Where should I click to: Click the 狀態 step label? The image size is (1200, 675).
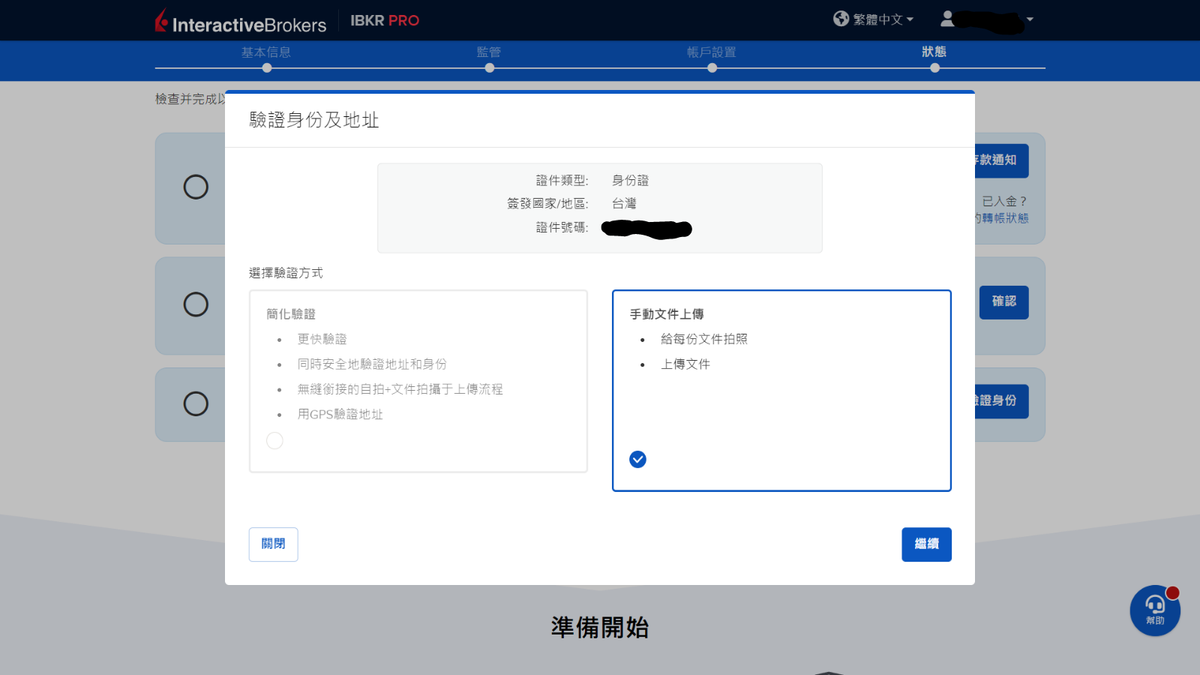(934, 50)
